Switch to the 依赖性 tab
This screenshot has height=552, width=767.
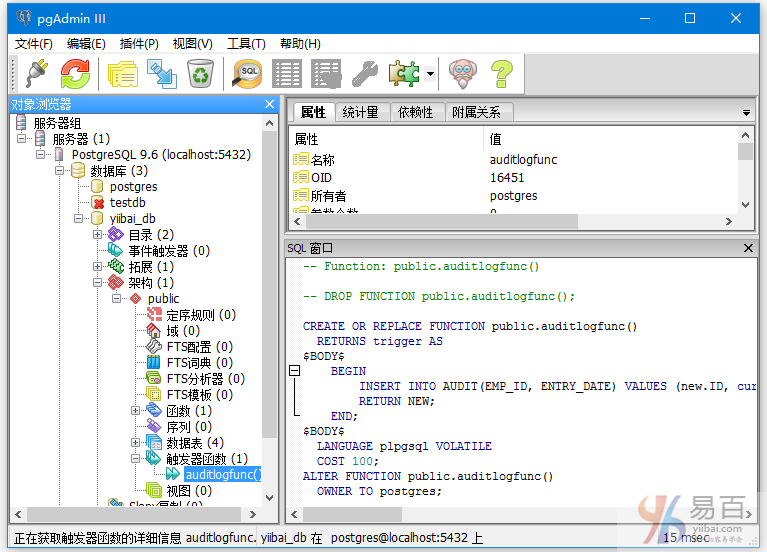click(415, 112)
